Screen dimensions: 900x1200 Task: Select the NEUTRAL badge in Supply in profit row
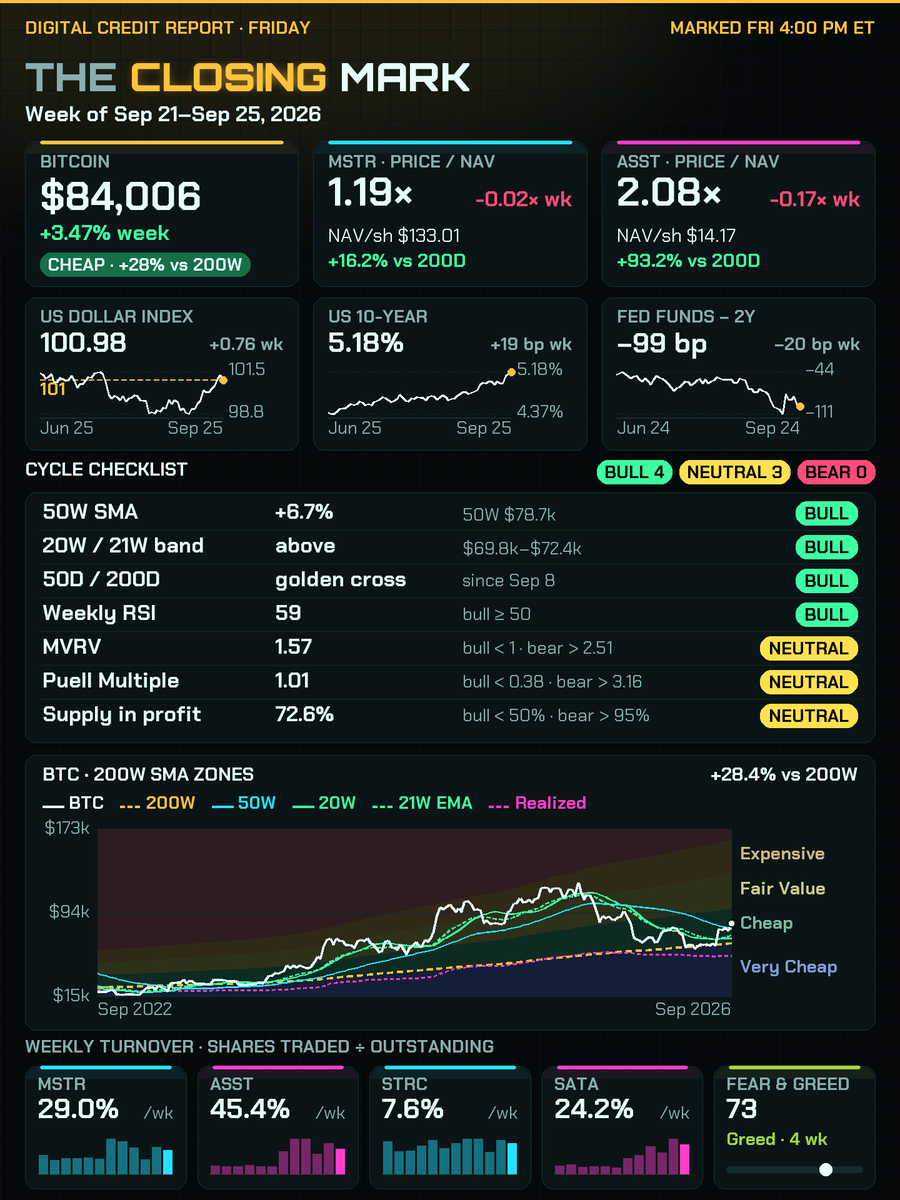pos(809,716)
